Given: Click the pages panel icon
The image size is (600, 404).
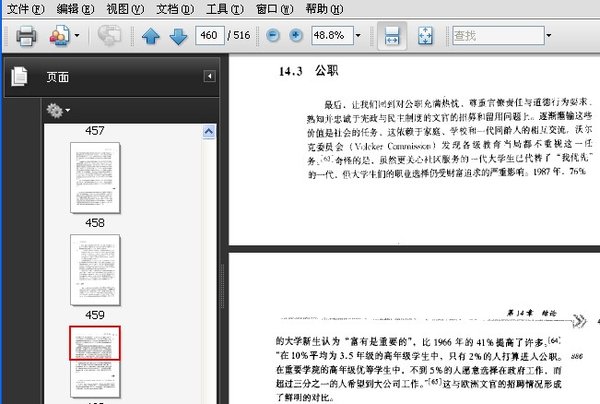Looking at the screenshot, I should 19,76.
